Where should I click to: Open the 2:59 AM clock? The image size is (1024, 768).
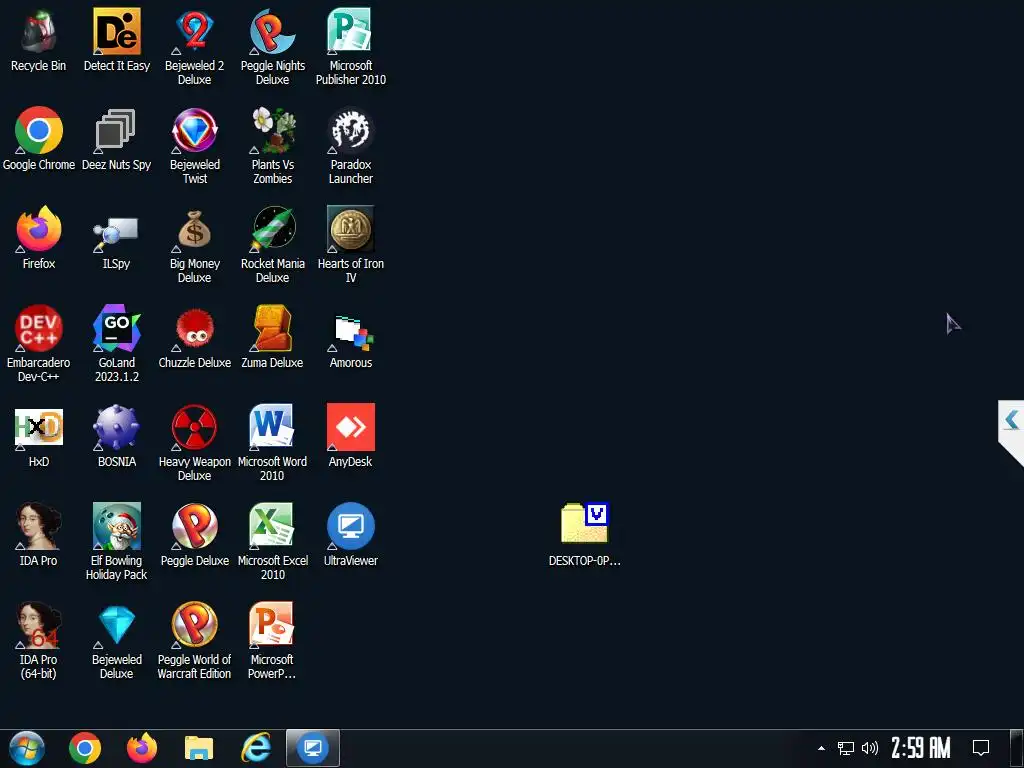click(x=921, y=748)
